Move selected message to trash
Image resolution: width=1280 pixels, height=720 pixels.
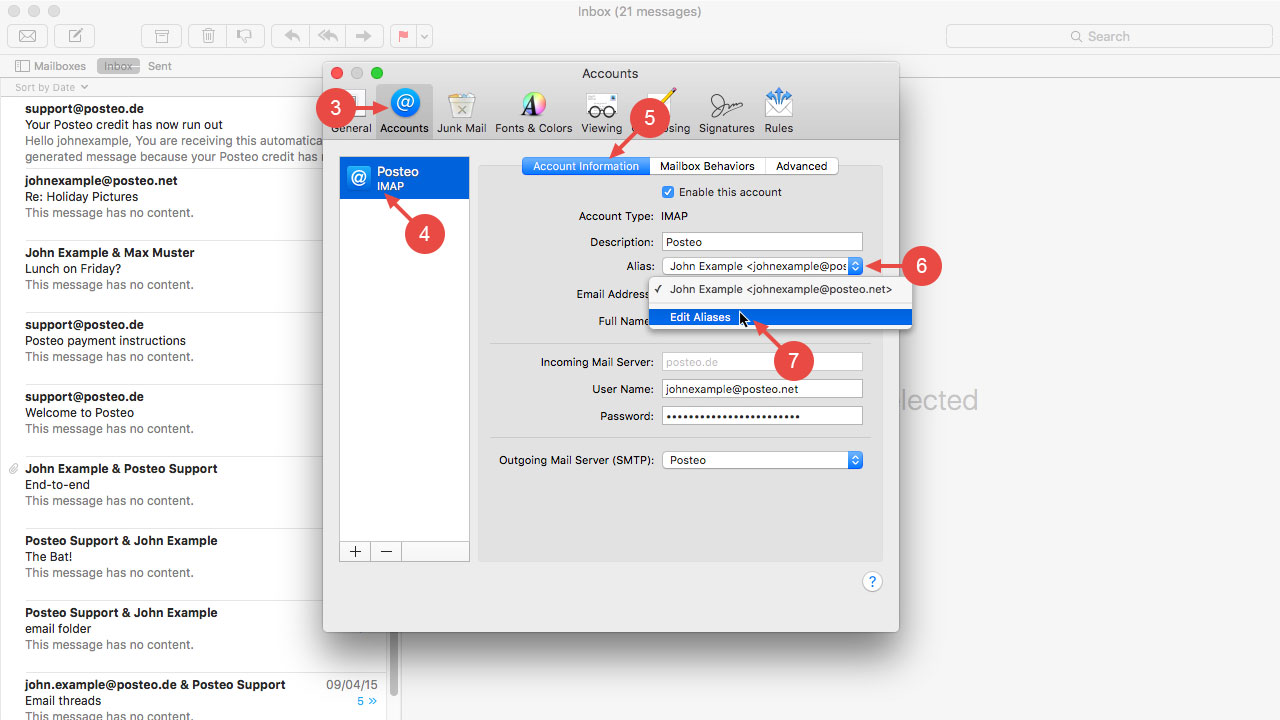[x=207, y=35]
